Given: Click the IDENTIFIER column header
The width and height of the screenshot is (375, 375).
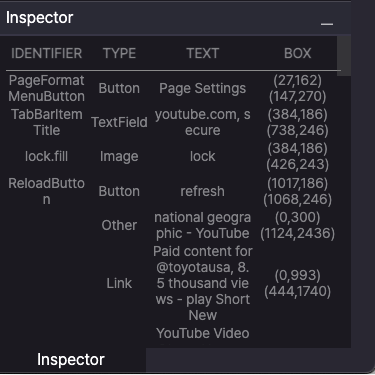Looking at the screenshot, I should pos(47,53).
